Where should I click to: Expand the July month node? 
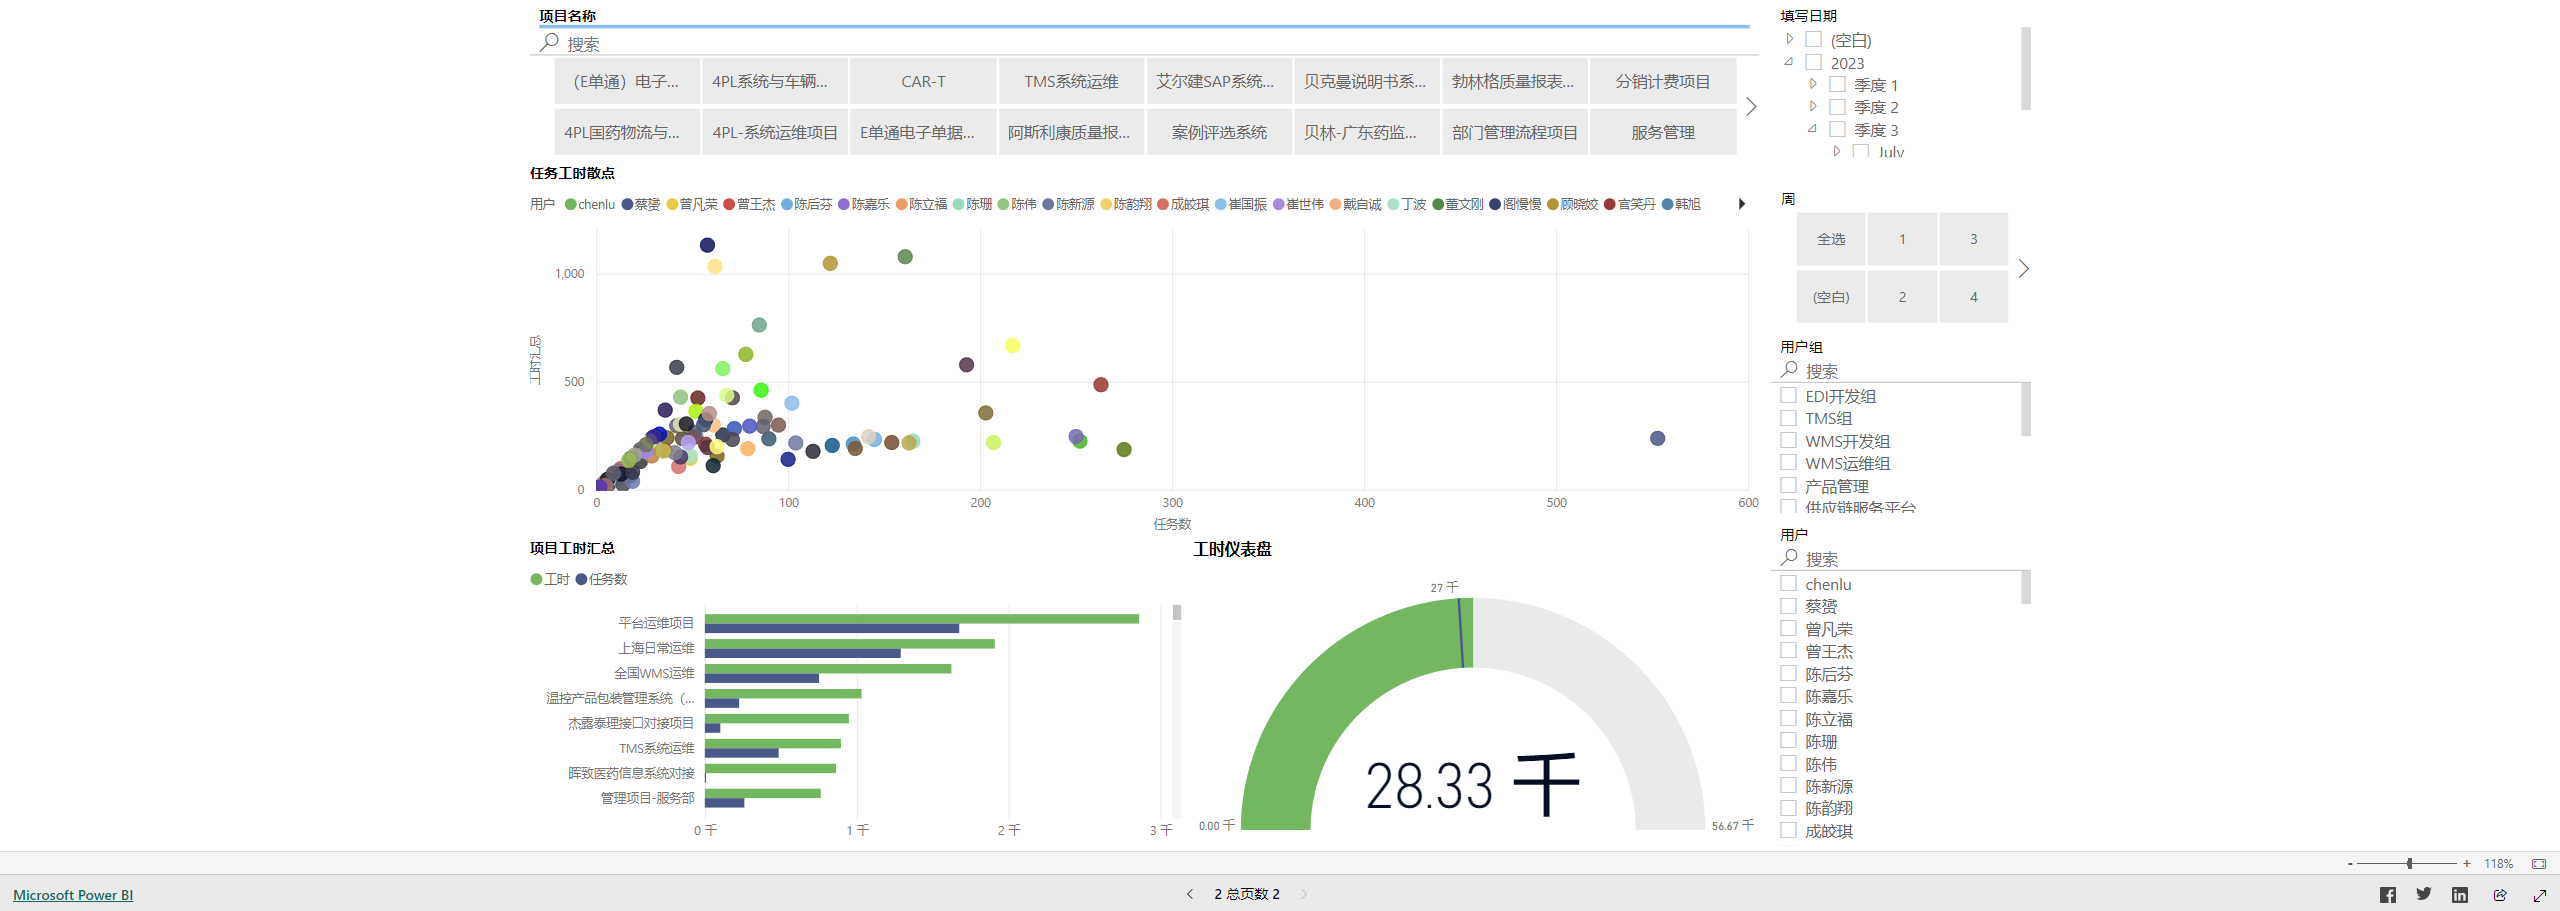(1837, 151)
